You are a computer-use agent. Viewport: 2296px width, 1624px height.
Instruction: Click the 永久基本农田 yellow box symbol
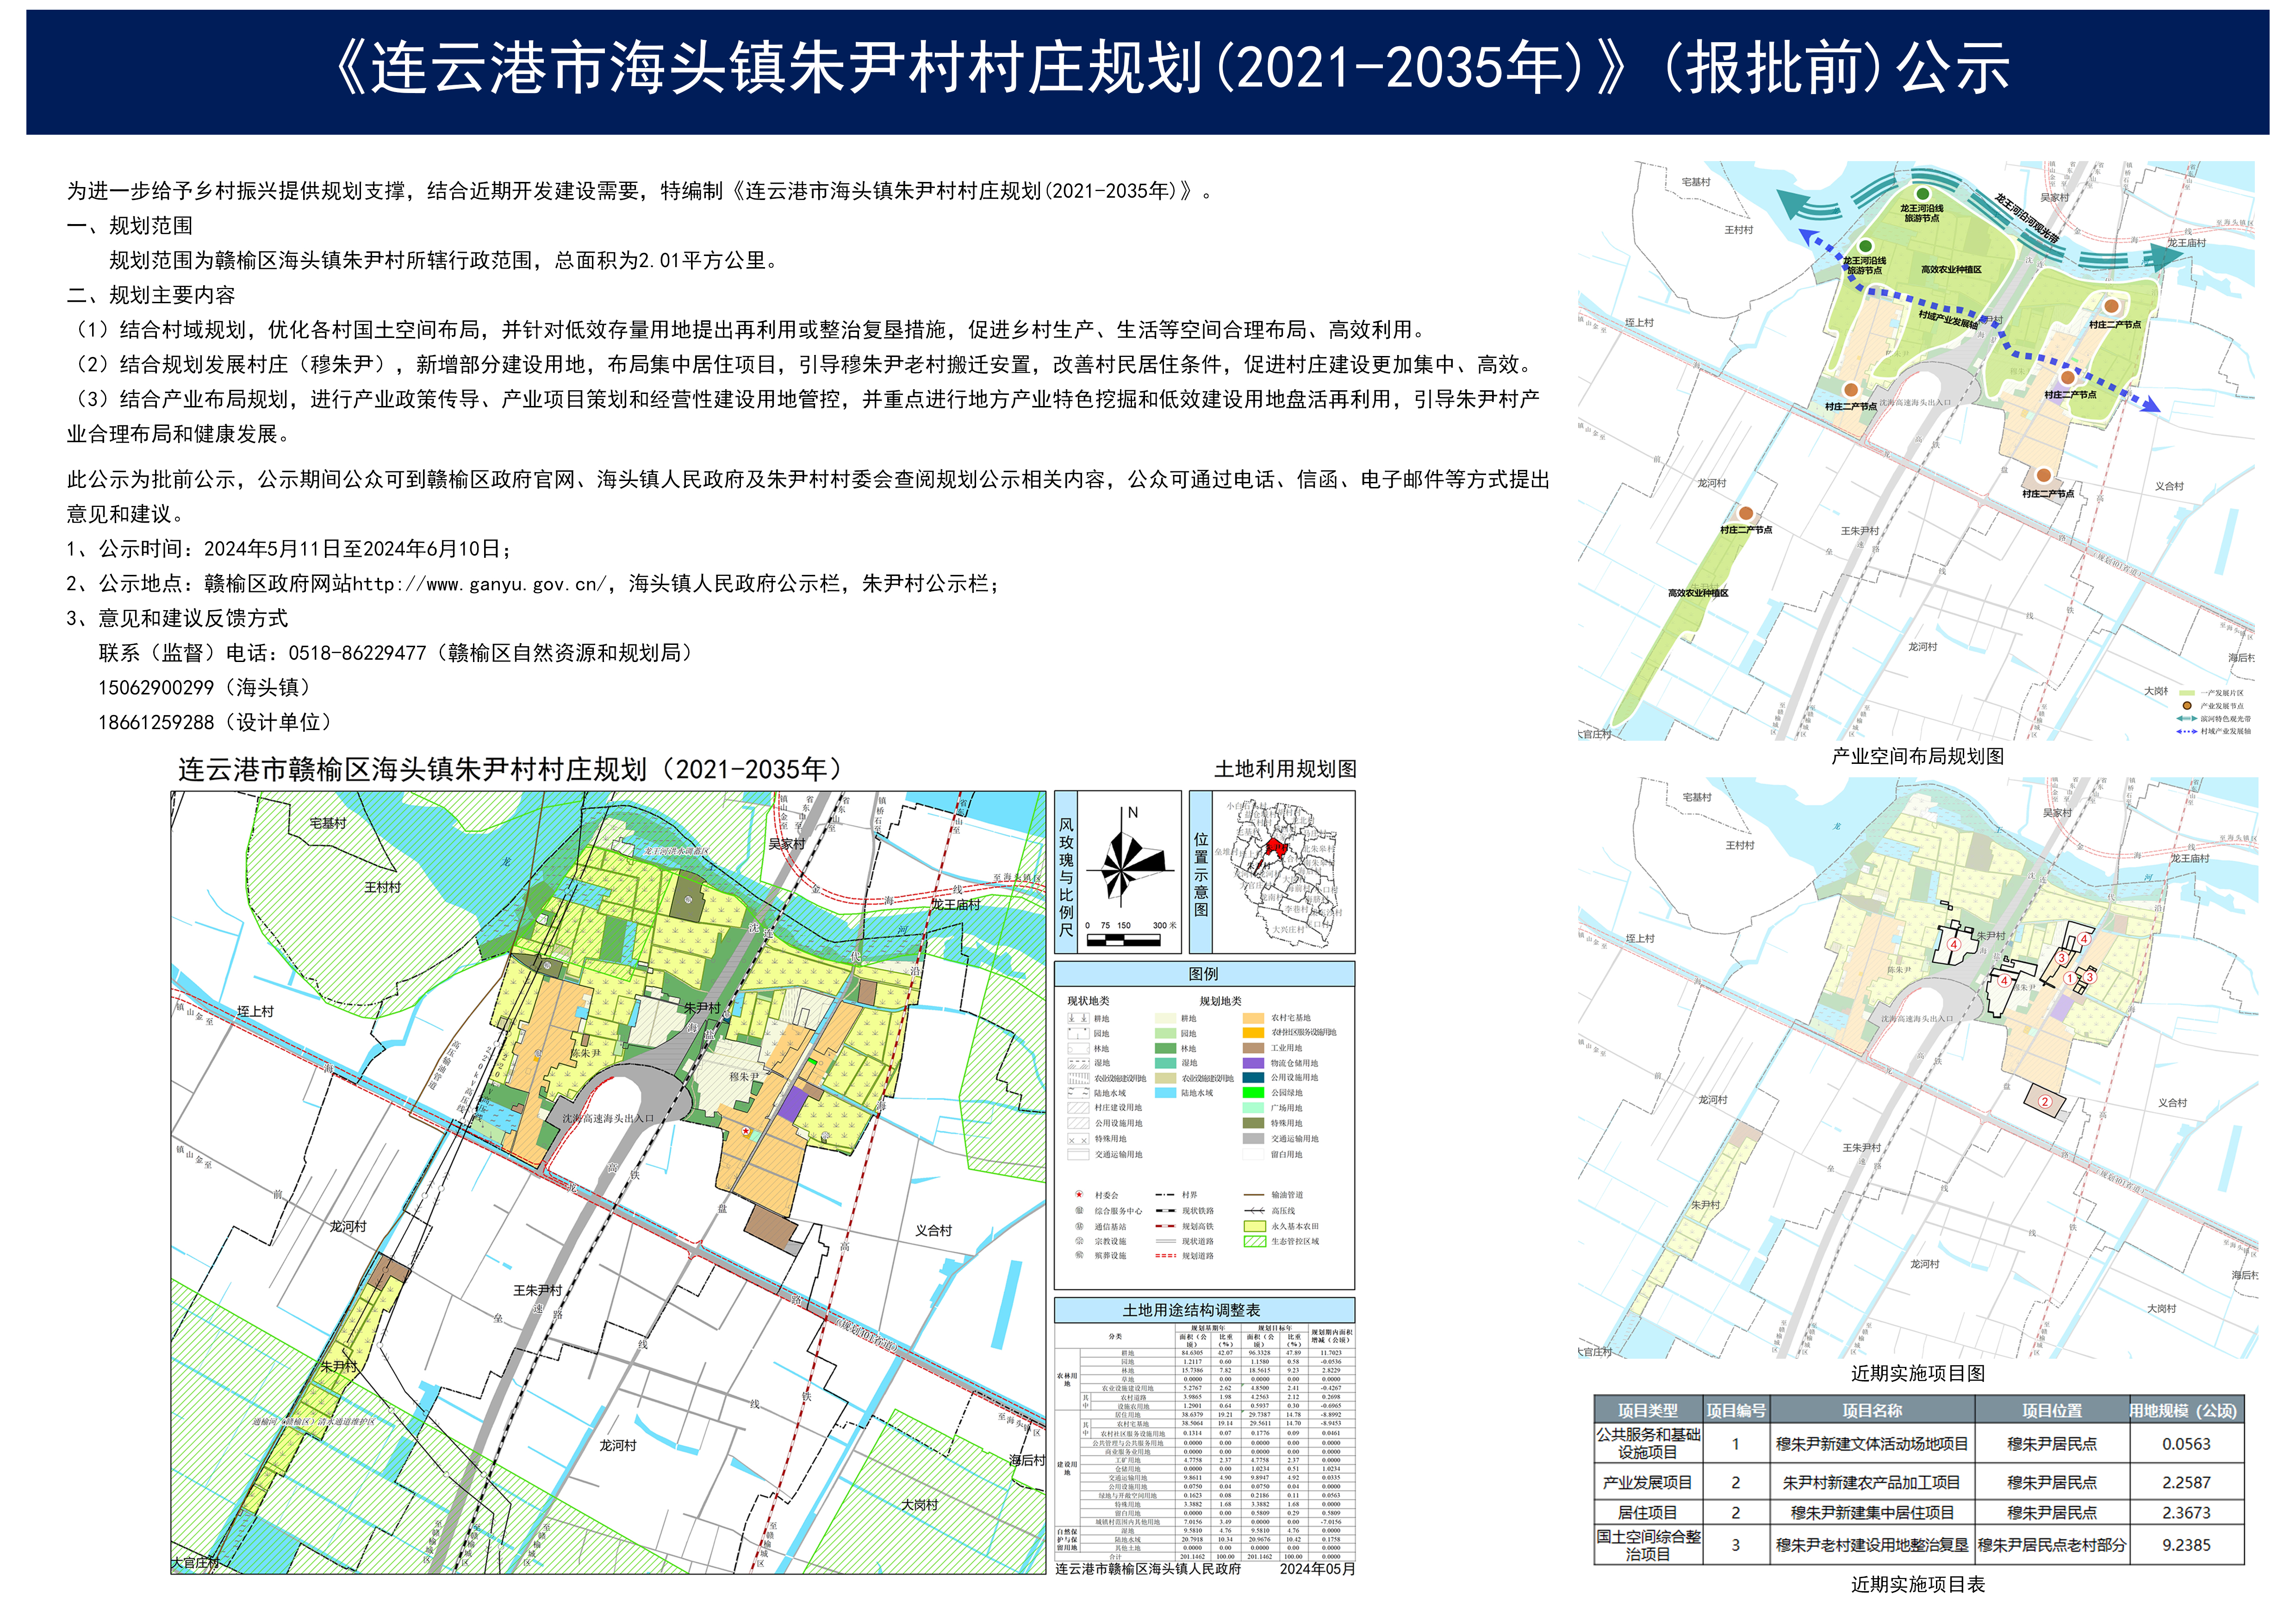1255,1226
